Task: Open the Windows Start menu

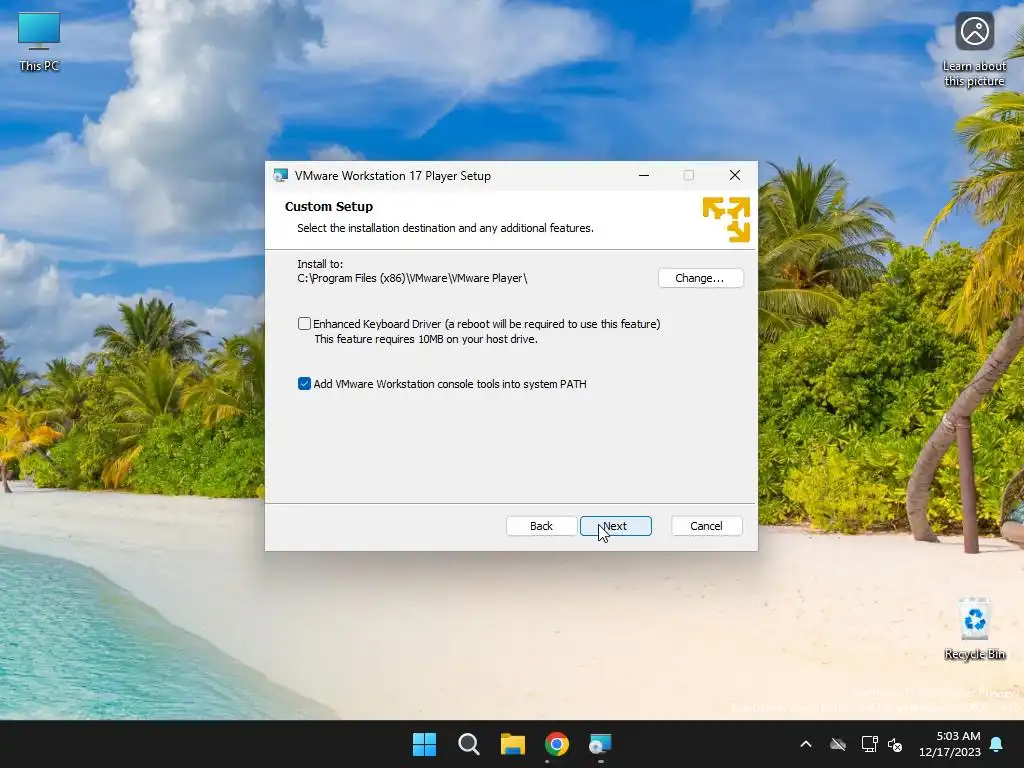Action: pyautogui.click(x=424, y=744)
